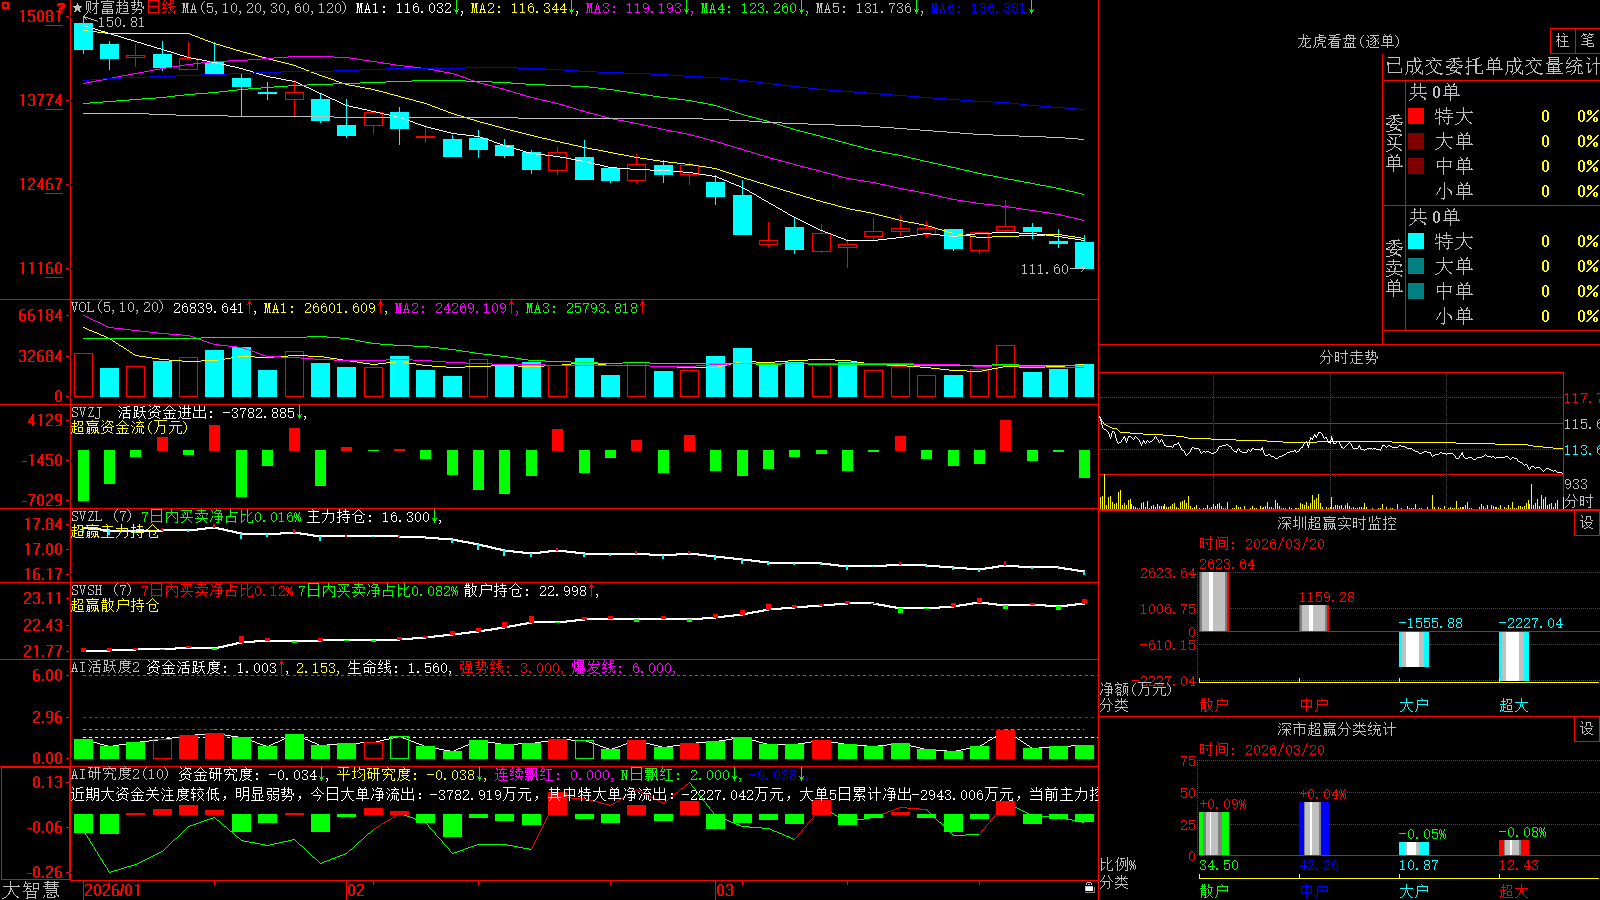Select the 03 month marker on time axis
The width and height of the screenshot is (1600, 900).
tap(725, 890)
